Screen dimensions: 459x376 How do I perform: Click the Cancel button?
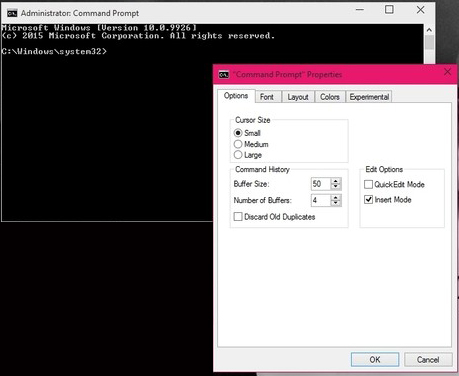click(x=428, y=359)
